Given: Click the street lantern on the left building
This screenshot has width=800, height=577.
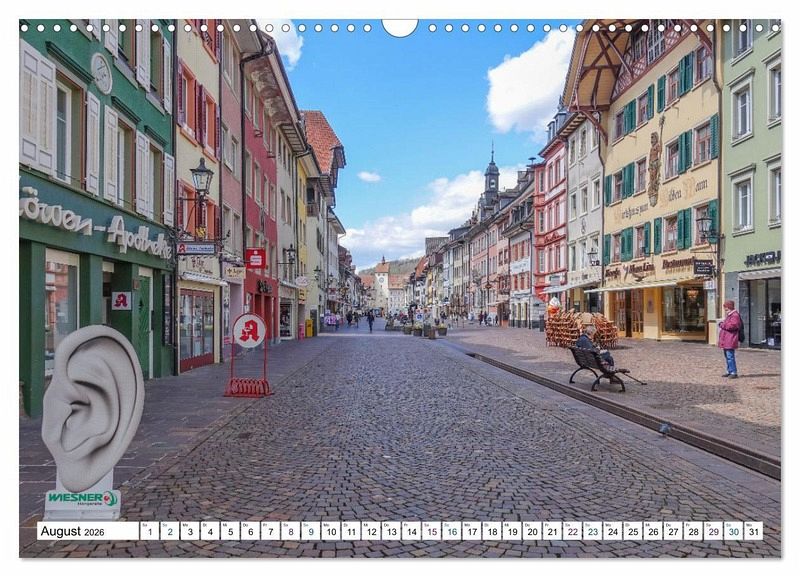Looking at the screenshot, I should pos(201,178).
